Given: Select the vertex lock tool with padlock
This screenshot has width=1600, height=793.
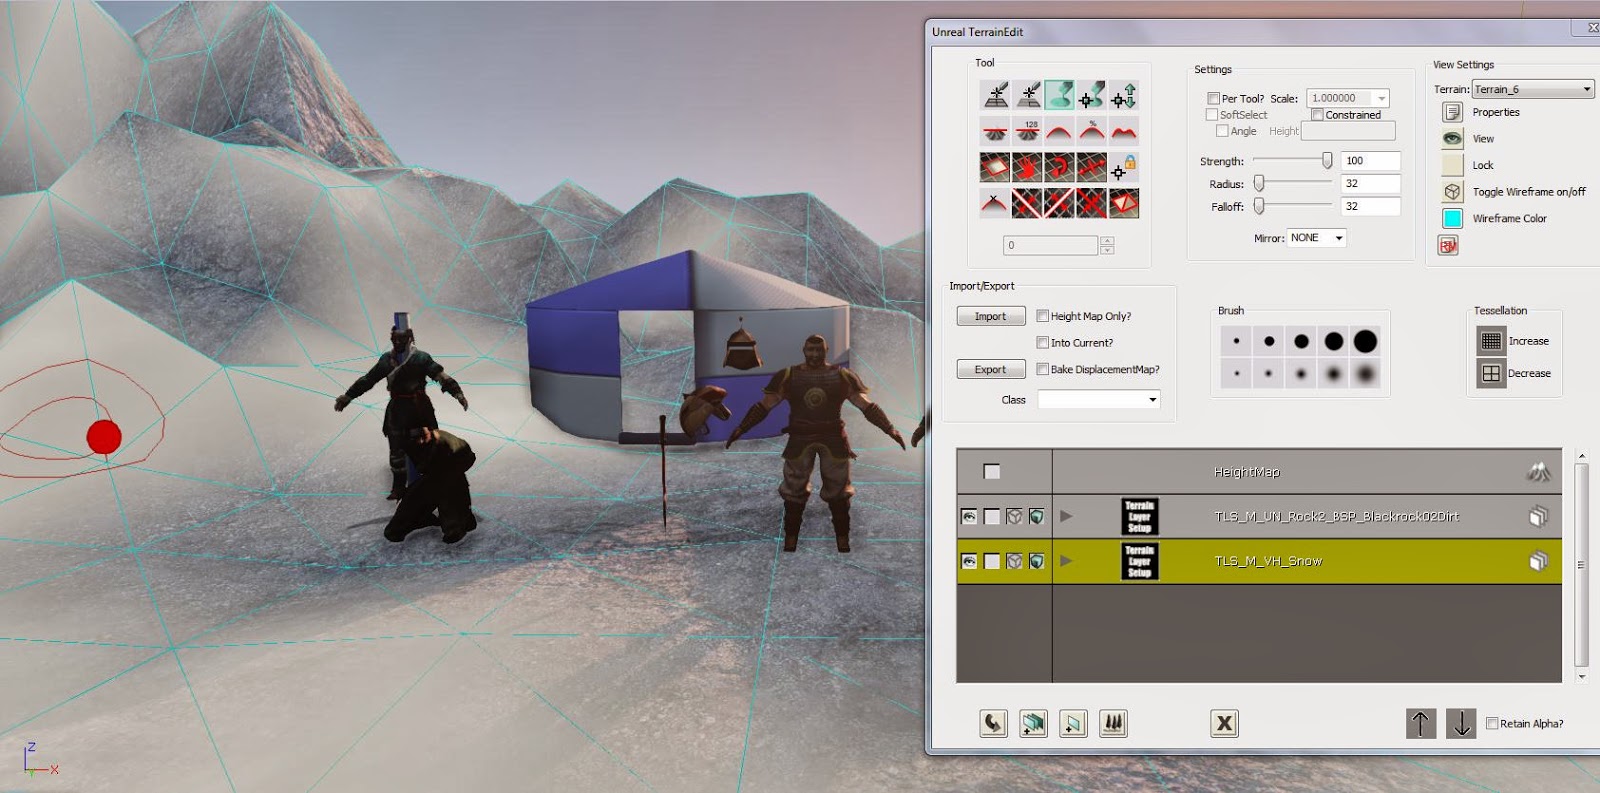Looking at the screenshot, I should click(x=1123, y=167).
